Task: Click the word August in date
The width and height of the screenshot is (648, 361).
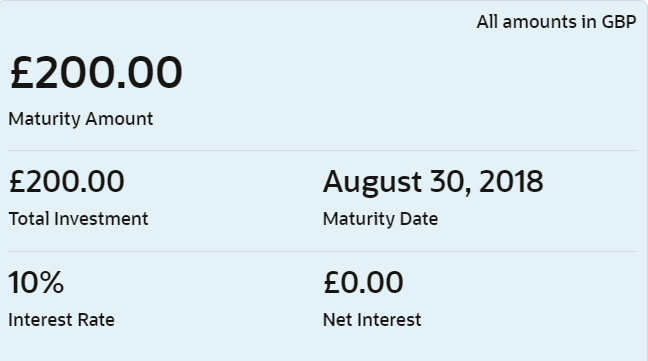Action: (372, 183)
